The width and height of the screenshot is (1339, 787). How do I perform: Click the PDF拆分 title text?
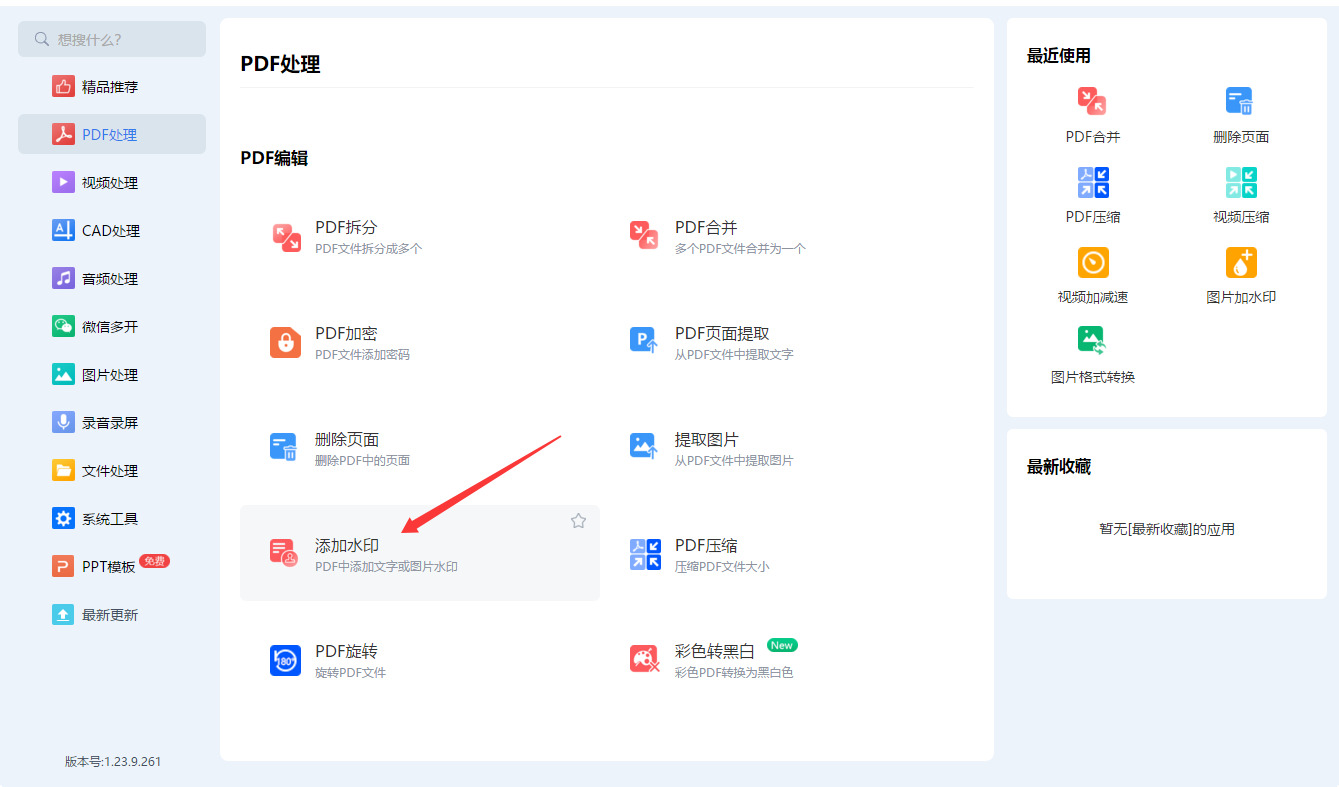[346, 228]
